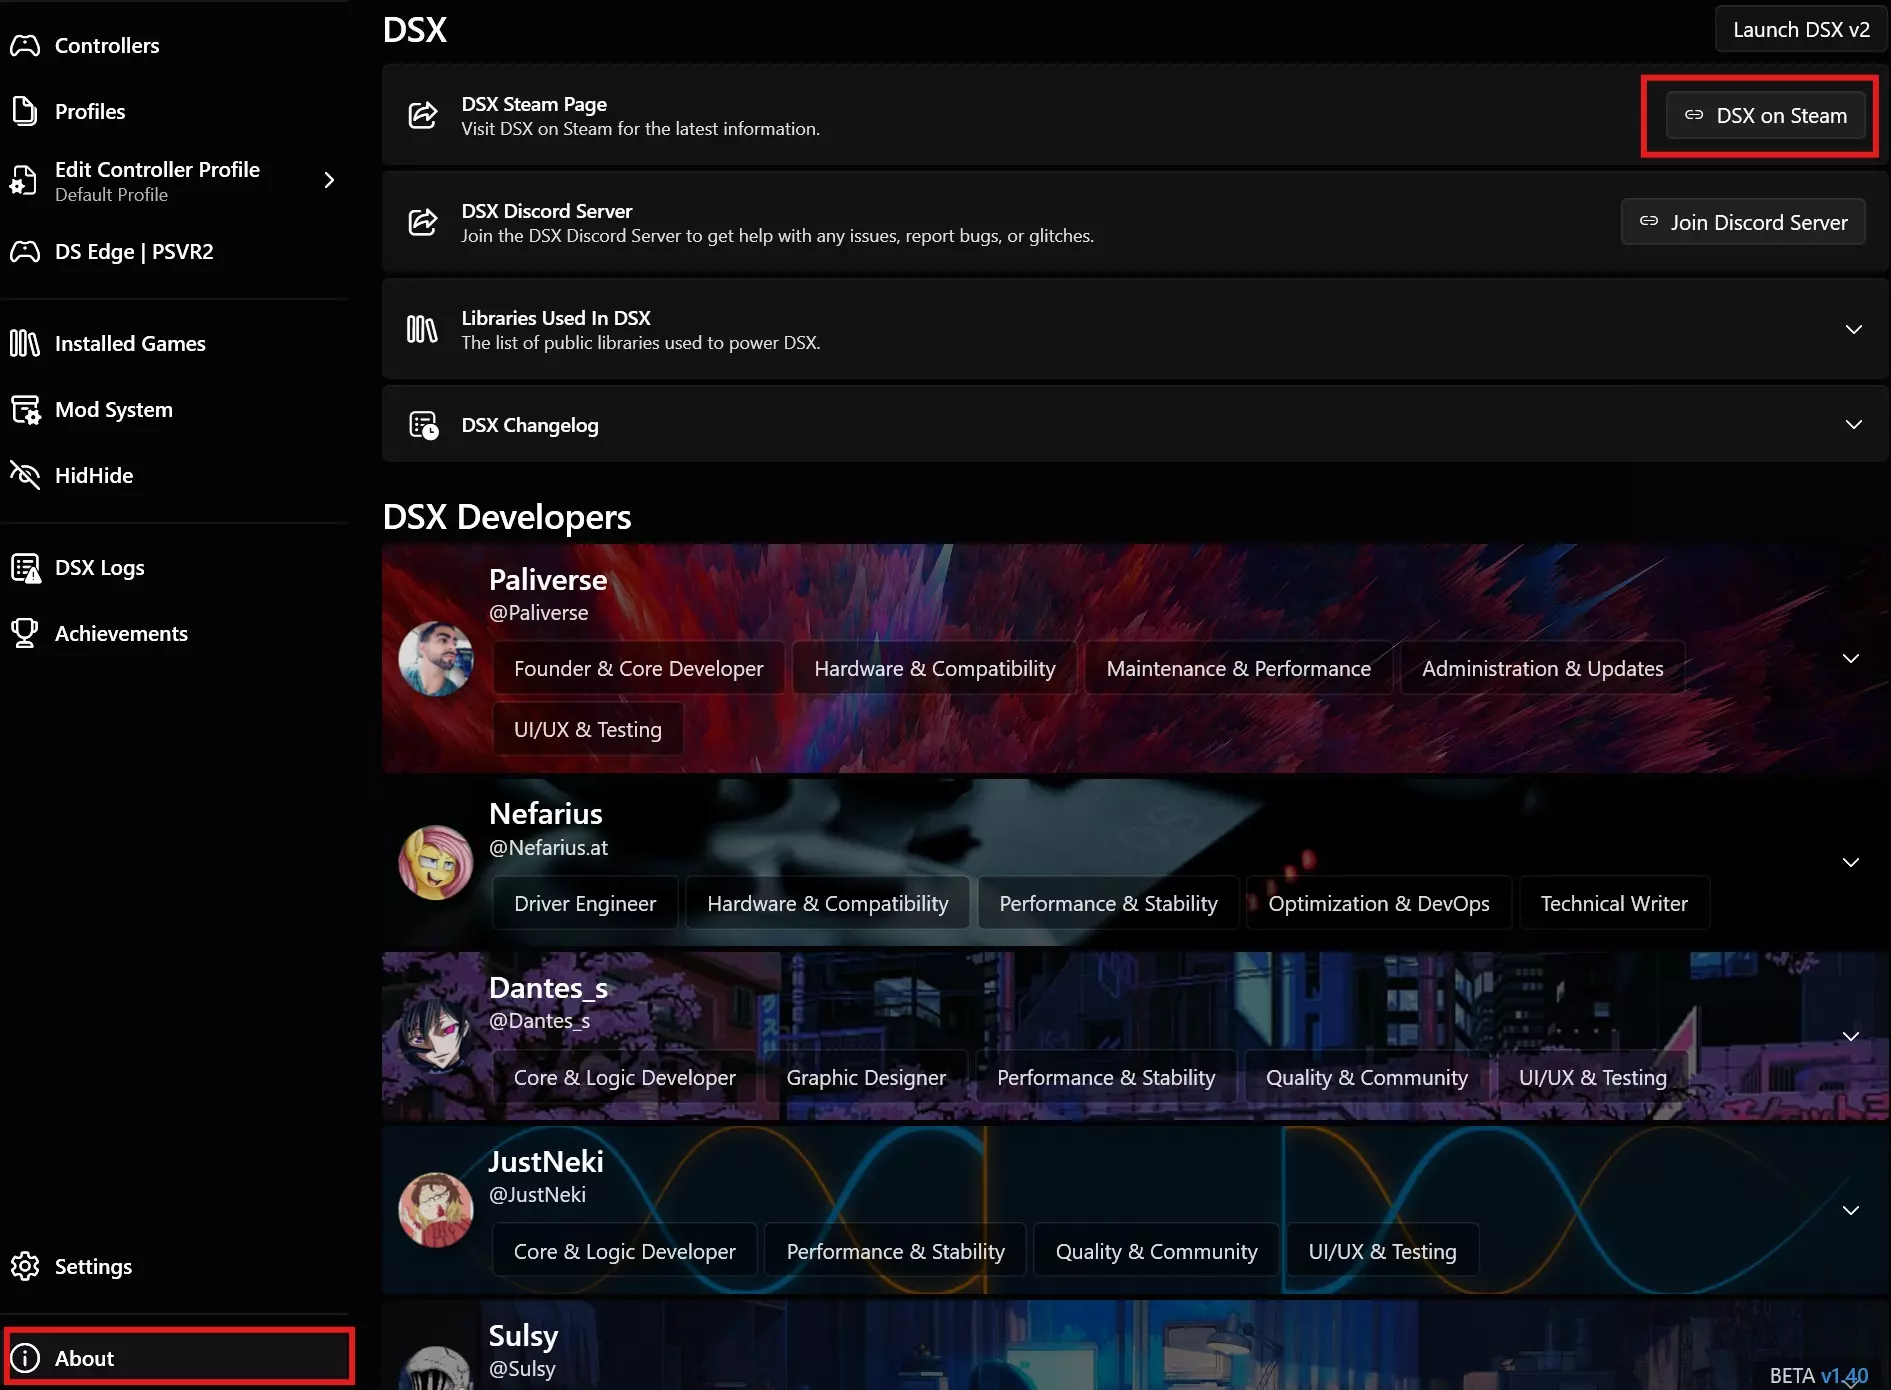Click Paliverse's Administration & Updates tag
Viewport: 1891px width, 1390px height.
1543,668
